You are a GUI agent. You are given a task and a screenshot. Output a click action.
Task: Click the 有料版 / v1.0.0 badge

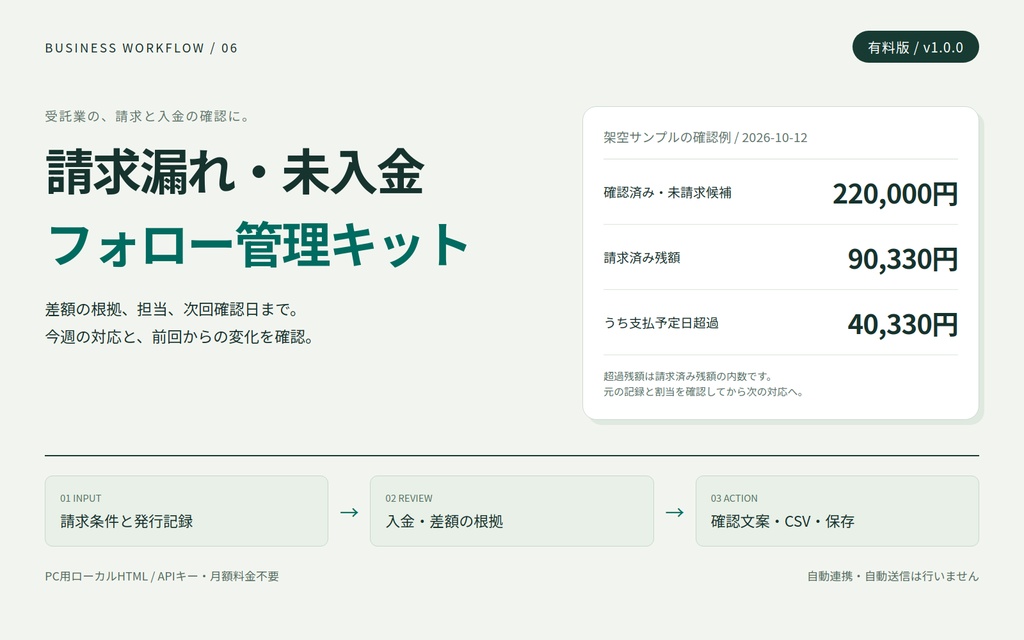pyautogui.click(x=915, y=47)
